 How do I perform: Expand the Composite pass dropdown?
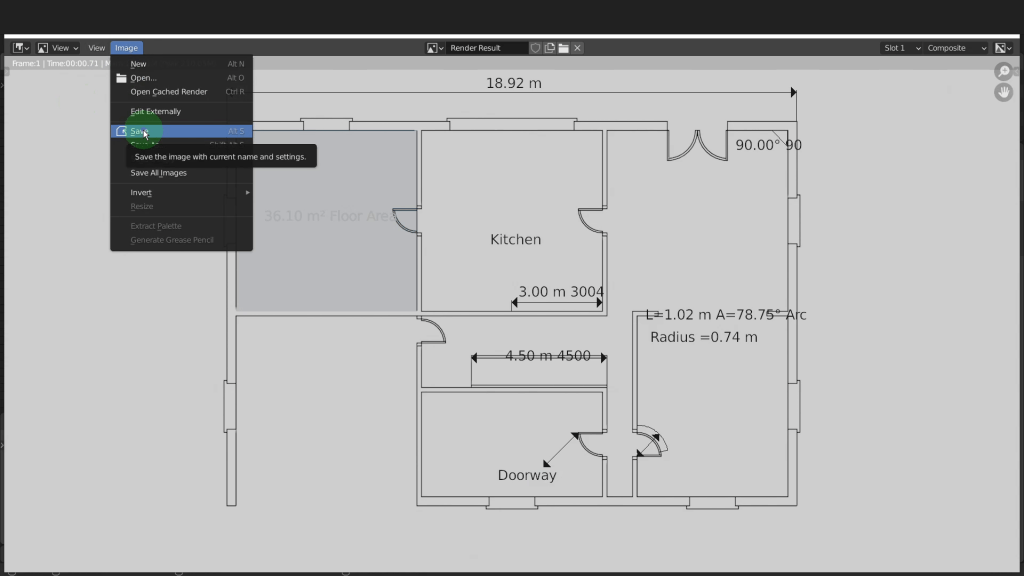(956, 48)
